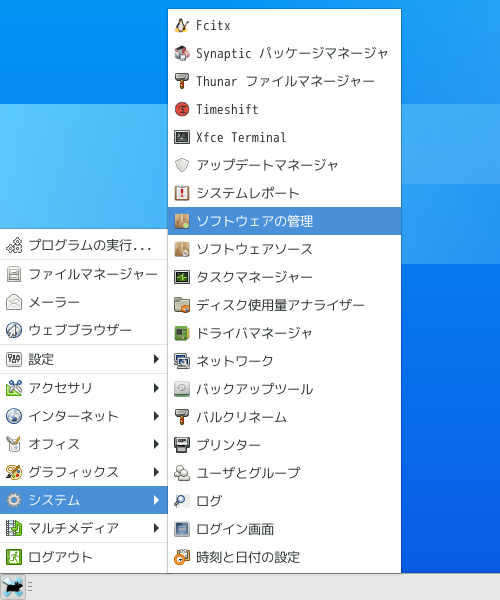Expand the インターネット submenu arrow

(x=156, y=416)
